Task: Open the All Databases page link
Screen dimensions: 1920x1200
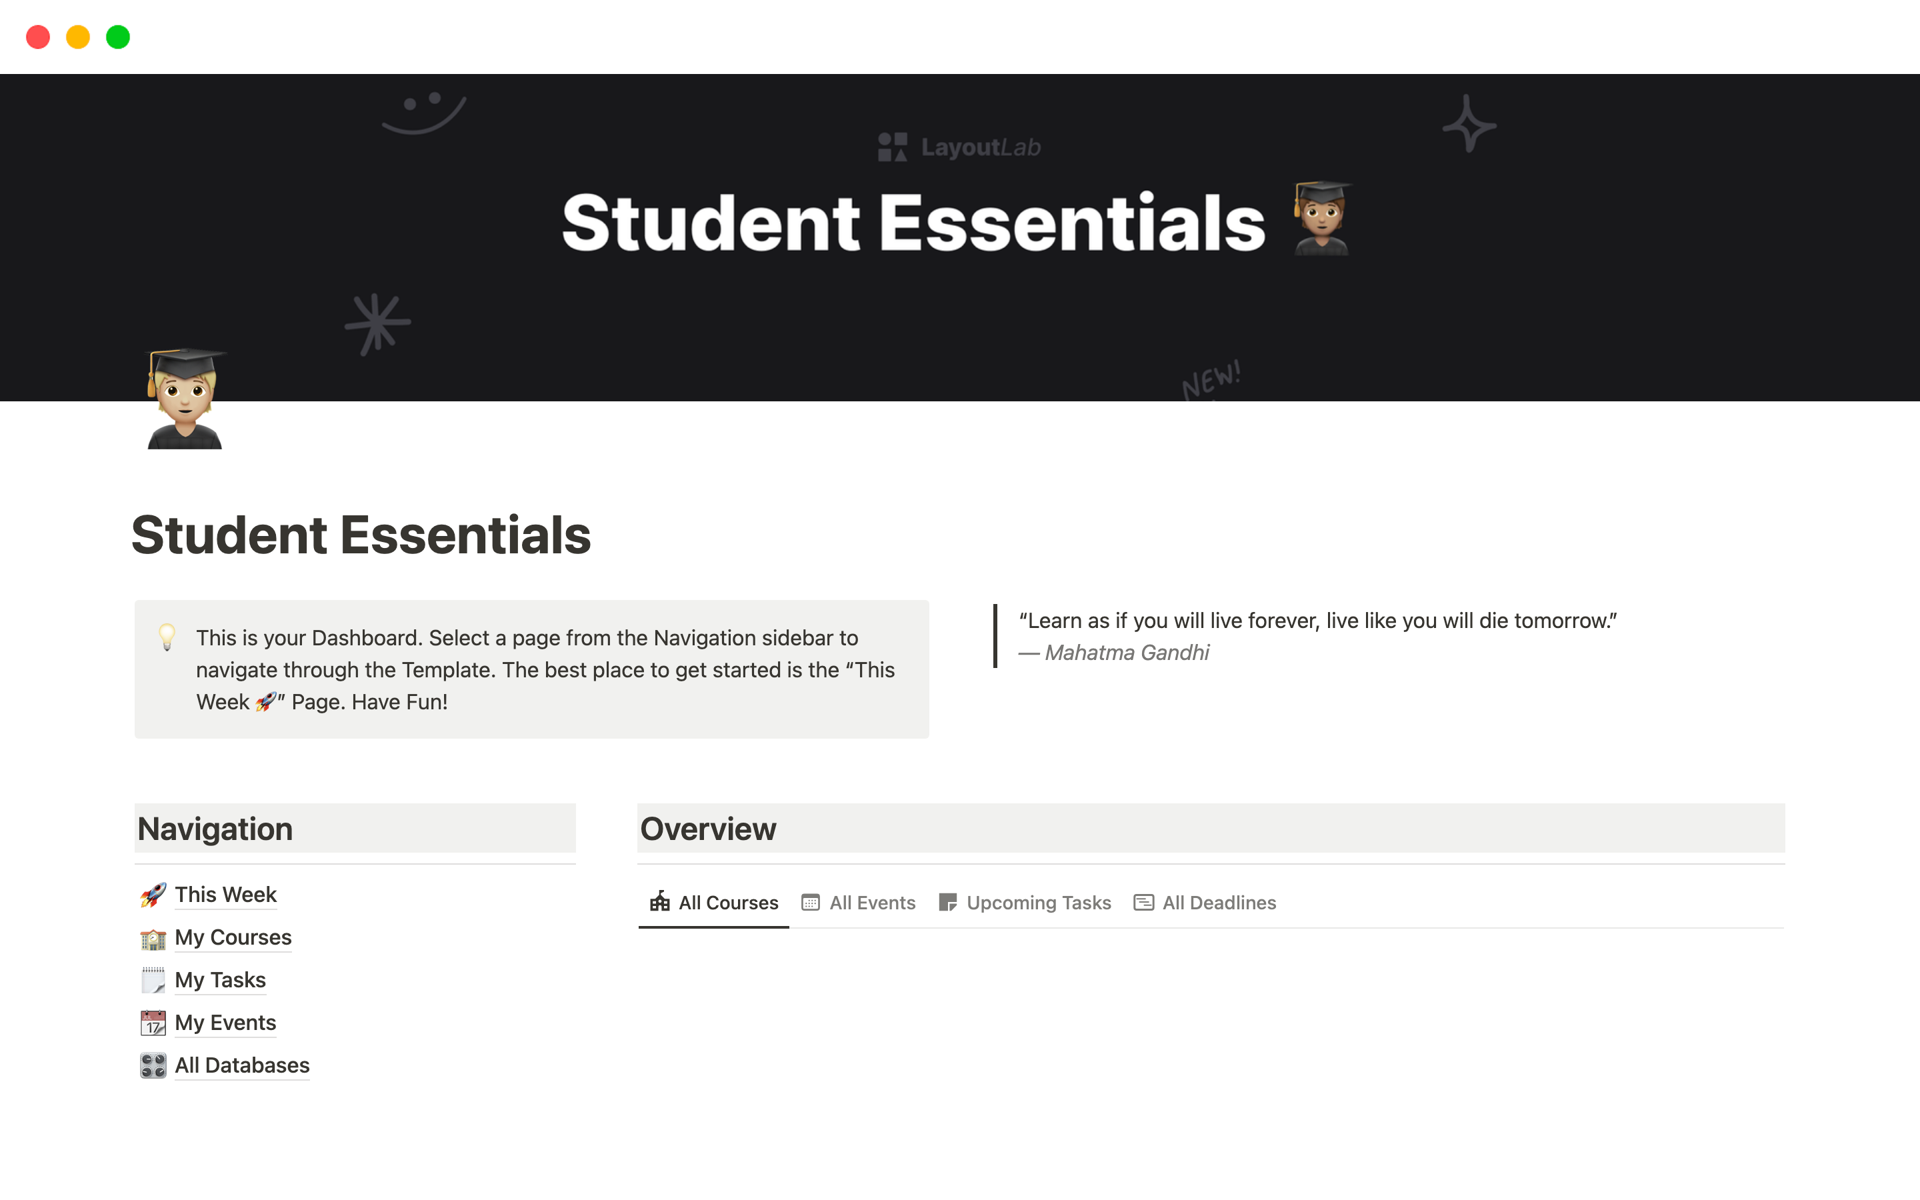Action: pos(242,1066)
